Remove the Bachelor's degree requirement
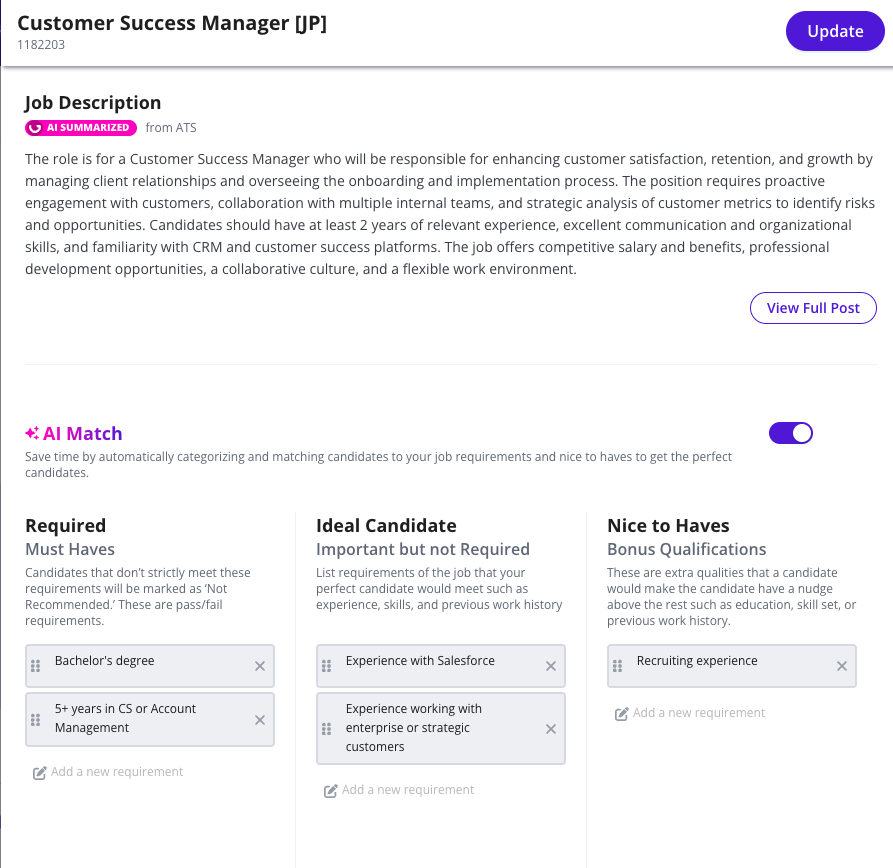 tap(260, 666)
